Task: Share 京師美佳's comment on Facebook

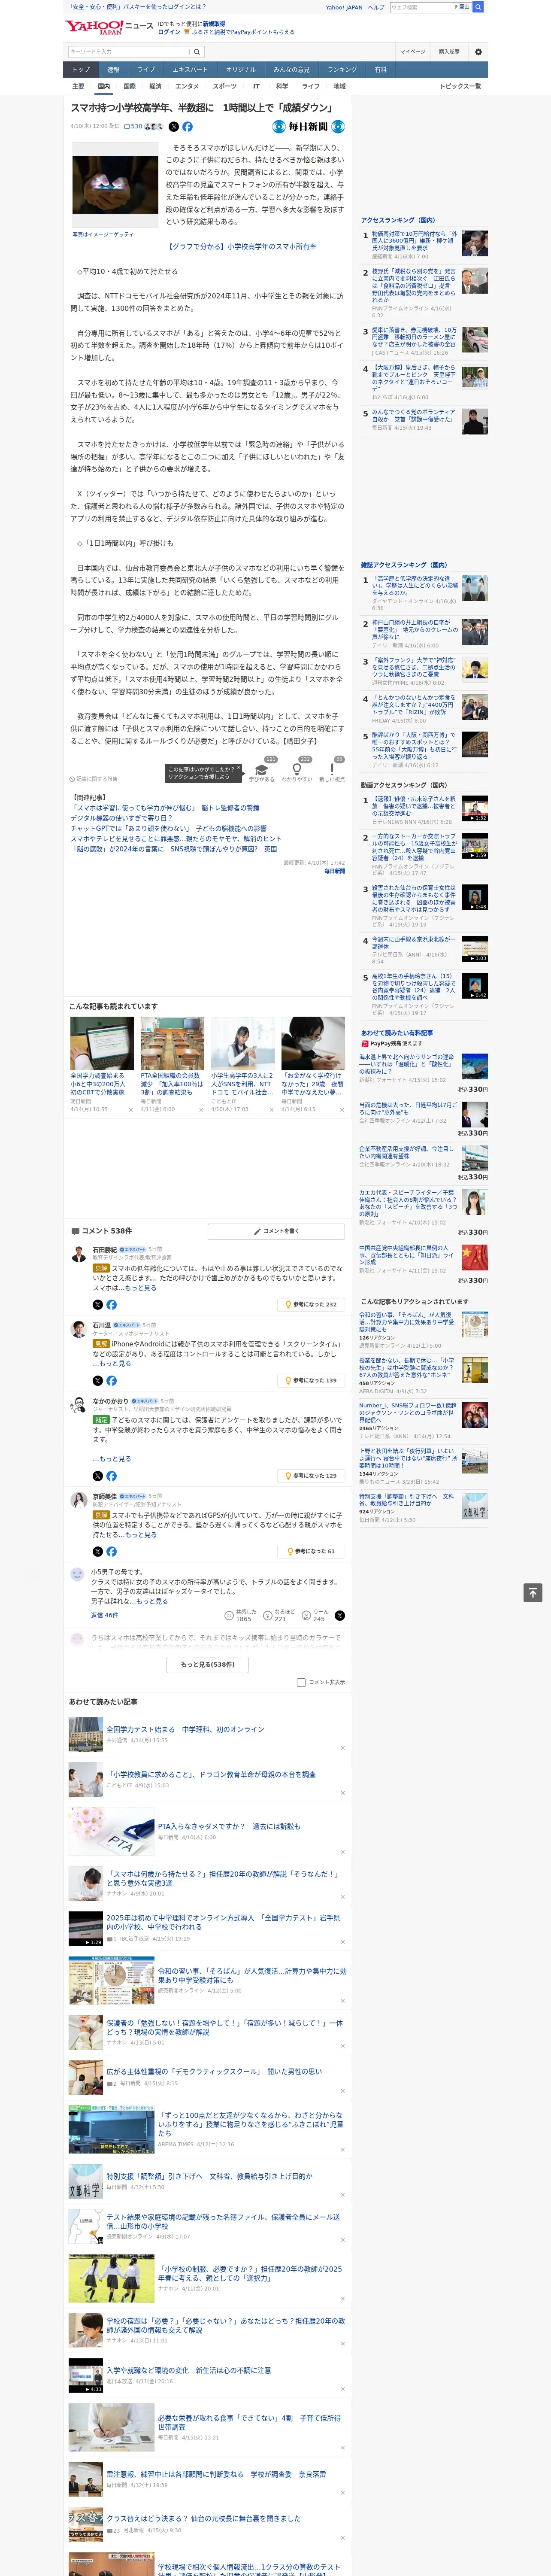Action: tap(111, 1552)
